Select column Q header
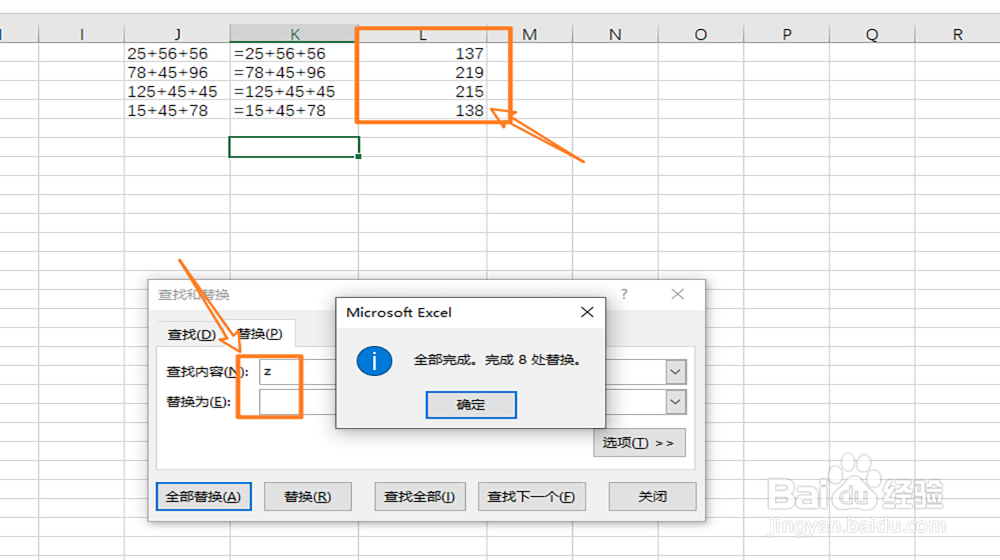 tap(872, 34)
